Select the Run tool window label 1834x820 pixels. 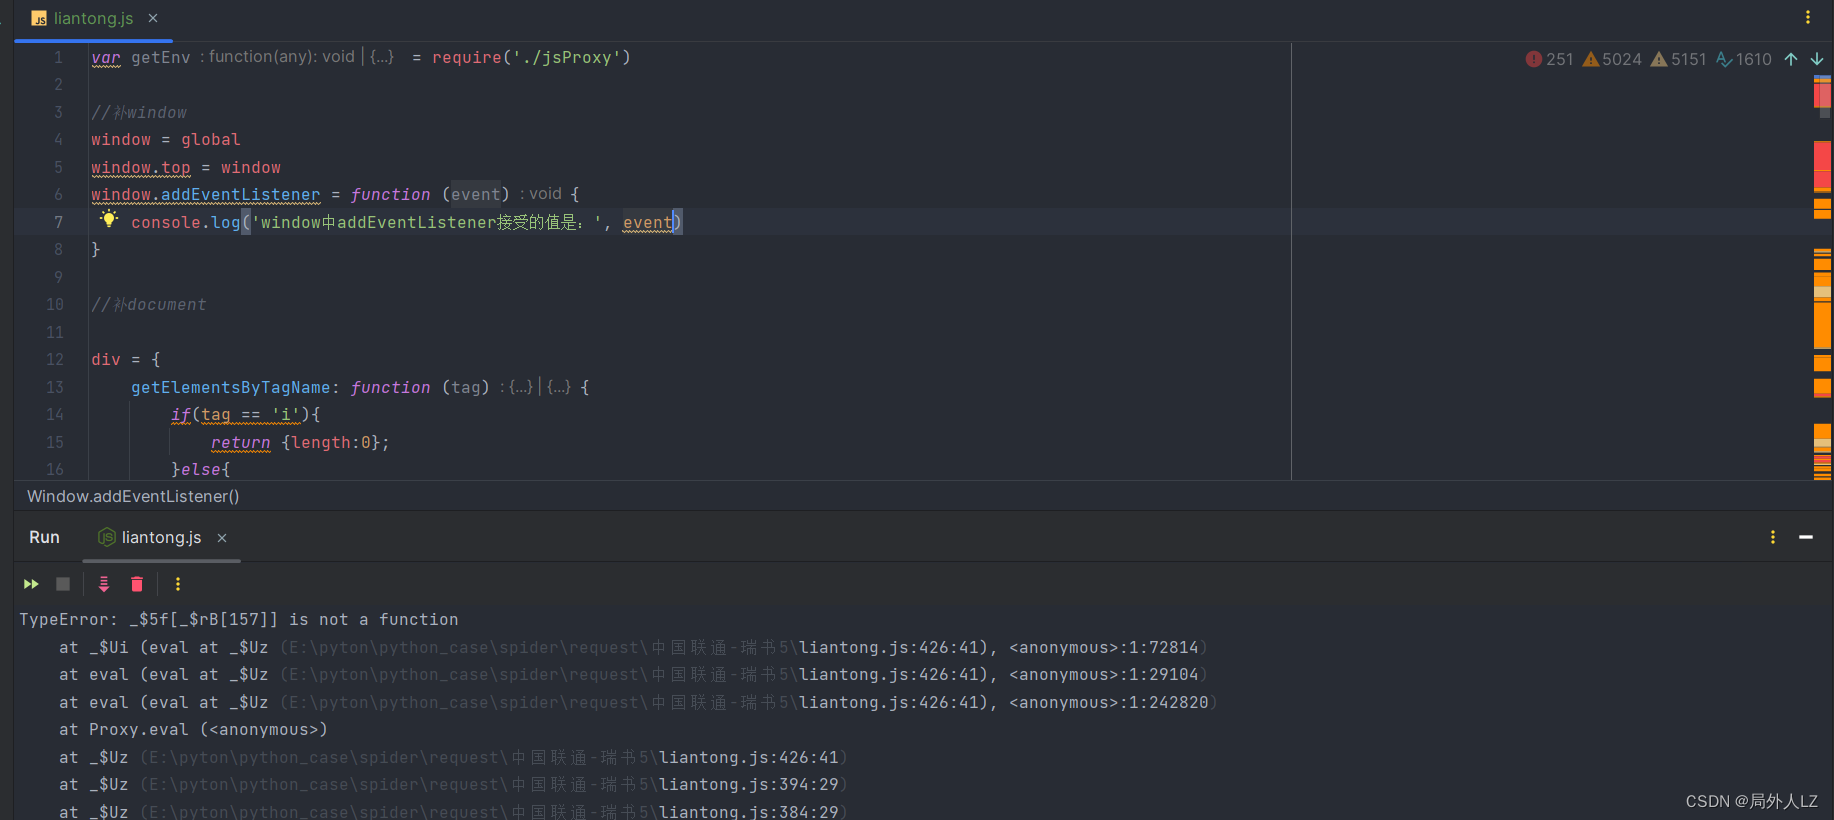pyautogui.click(x=44, y=537)
